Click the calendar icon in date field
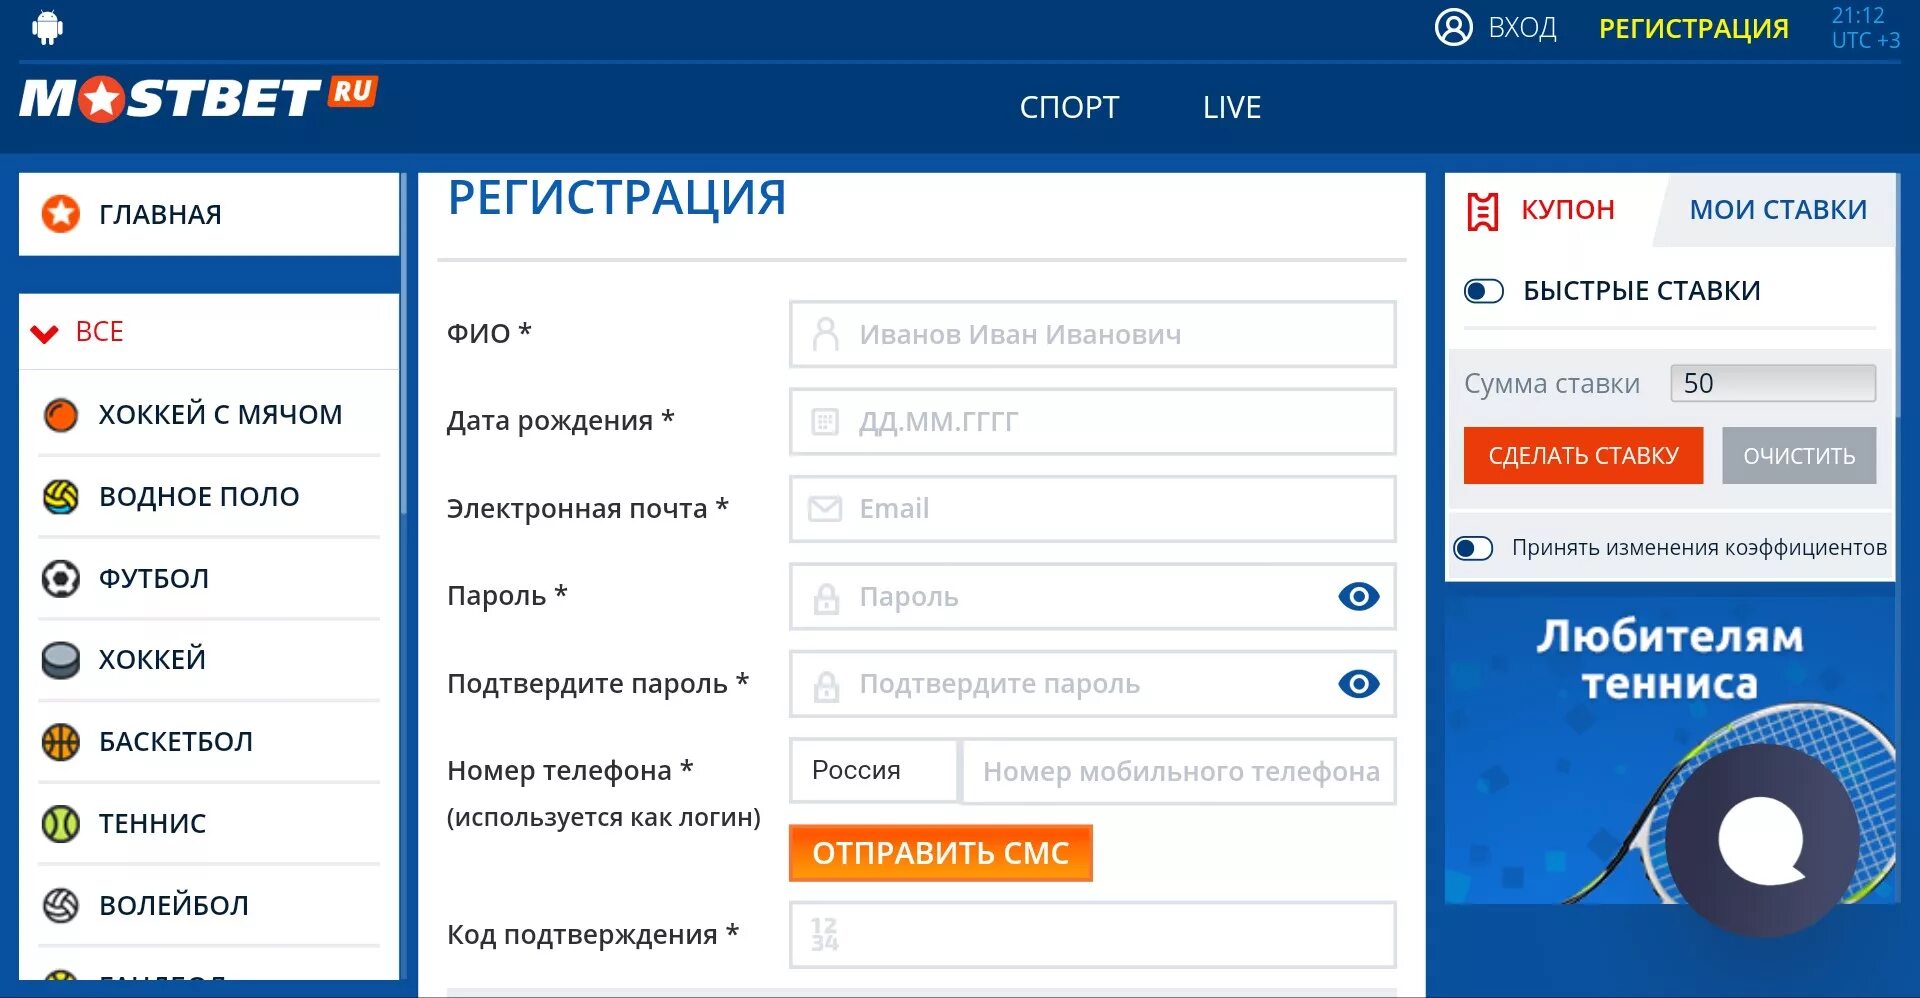 pos(825,422)
